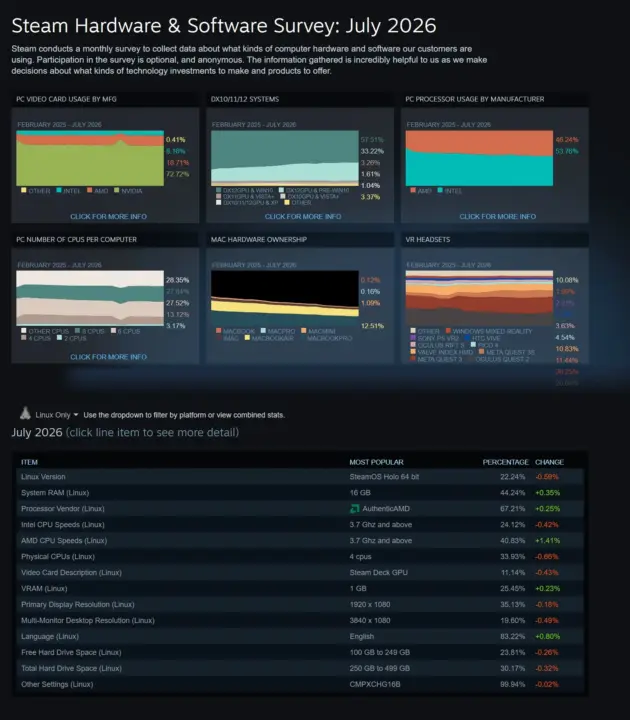The width and height of the screenshot is (630, 720).
Task: Click the 53.76% Intel processor share label
Action: click(x=567, y=151)
